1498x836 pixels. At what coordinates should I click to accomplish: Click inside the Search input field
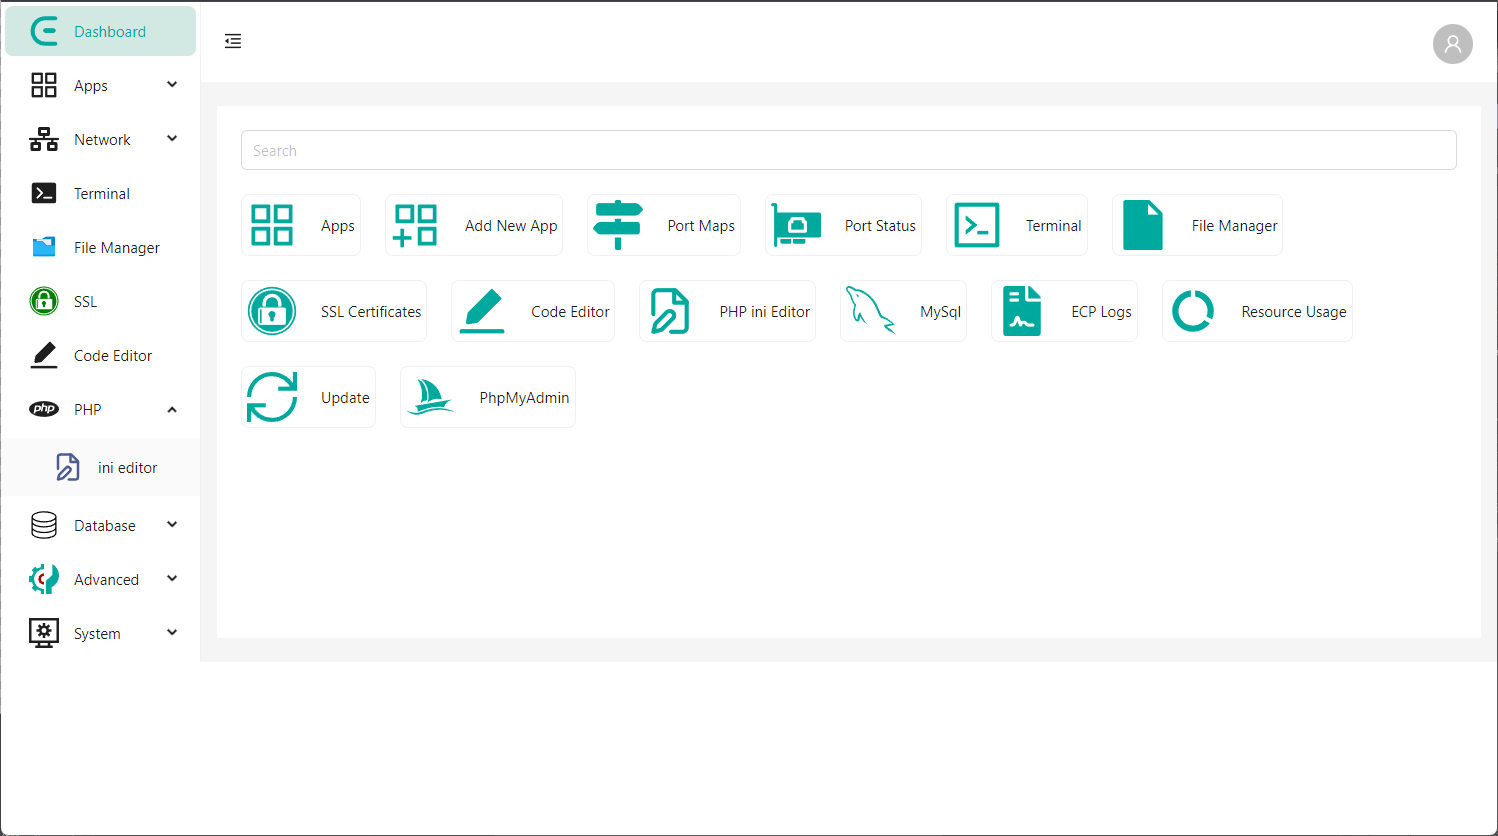click(x=848, y=149)
